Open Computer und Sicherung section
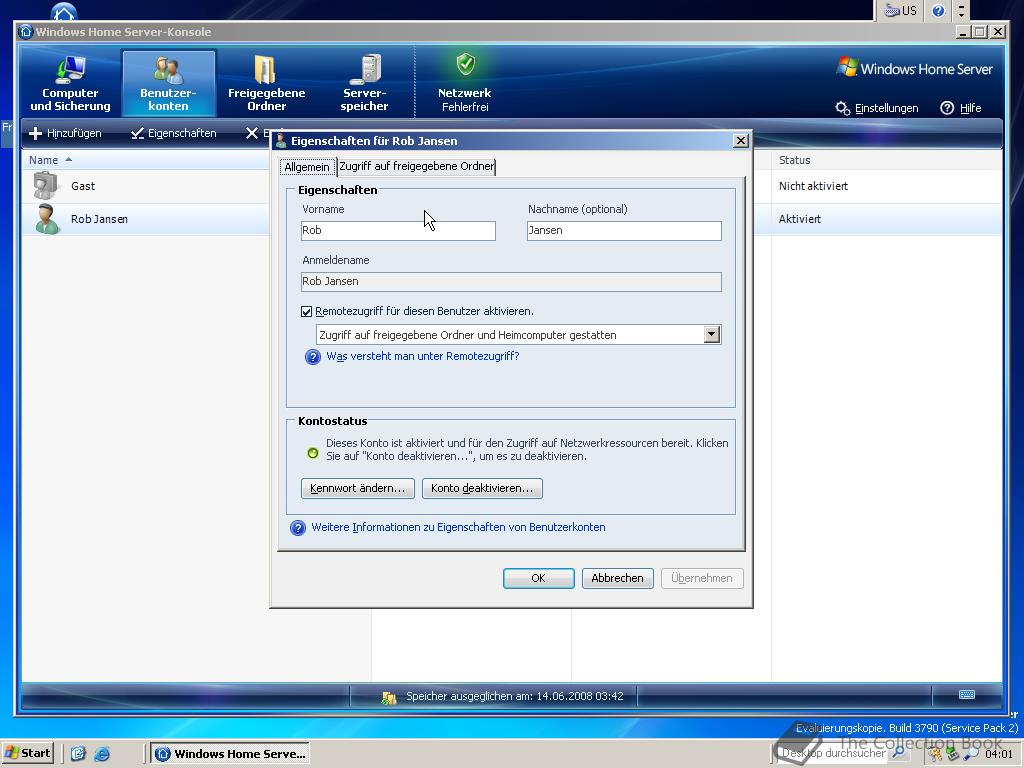The image size is (1024, 768). pos(70,84)
